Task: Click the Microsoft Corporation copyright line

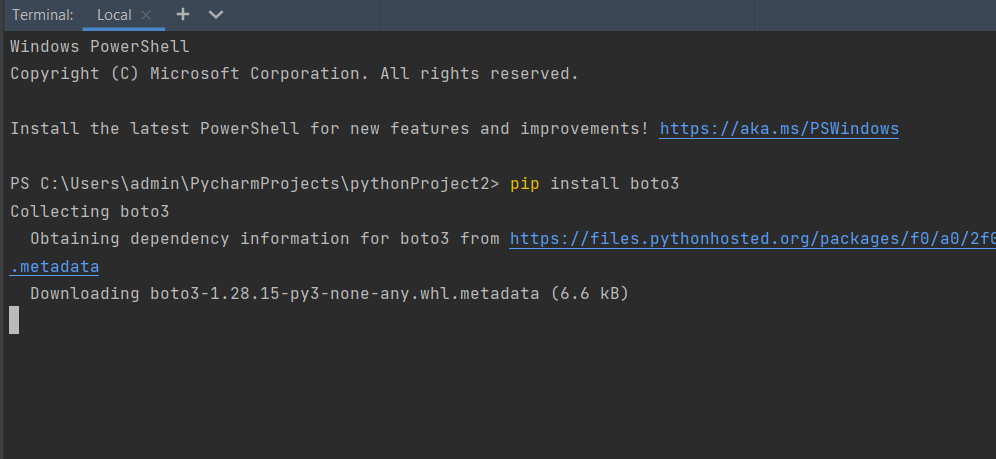Action: pyautogui.click(x=294, y=74)
